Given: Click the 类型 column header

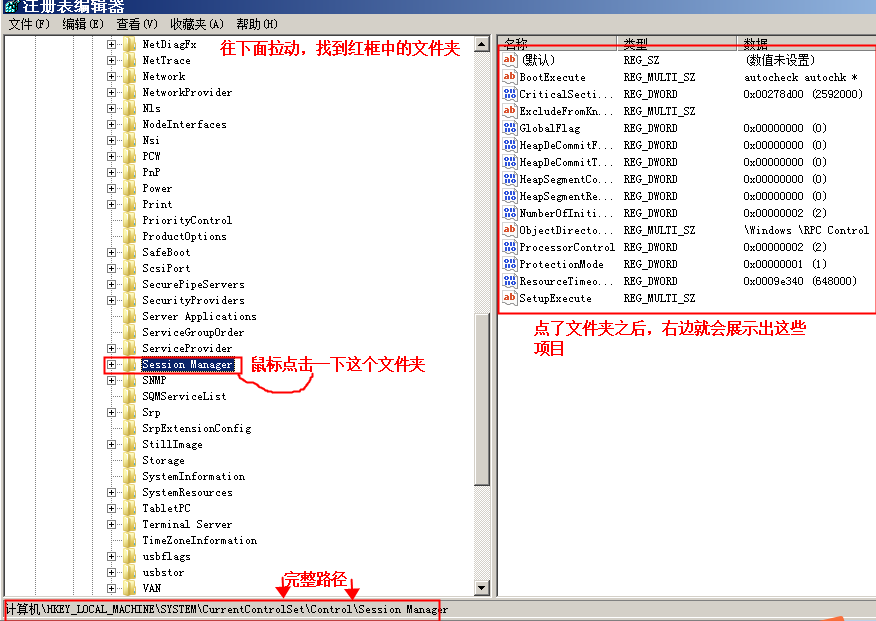Looking at the screenshot, I should 636,44.
